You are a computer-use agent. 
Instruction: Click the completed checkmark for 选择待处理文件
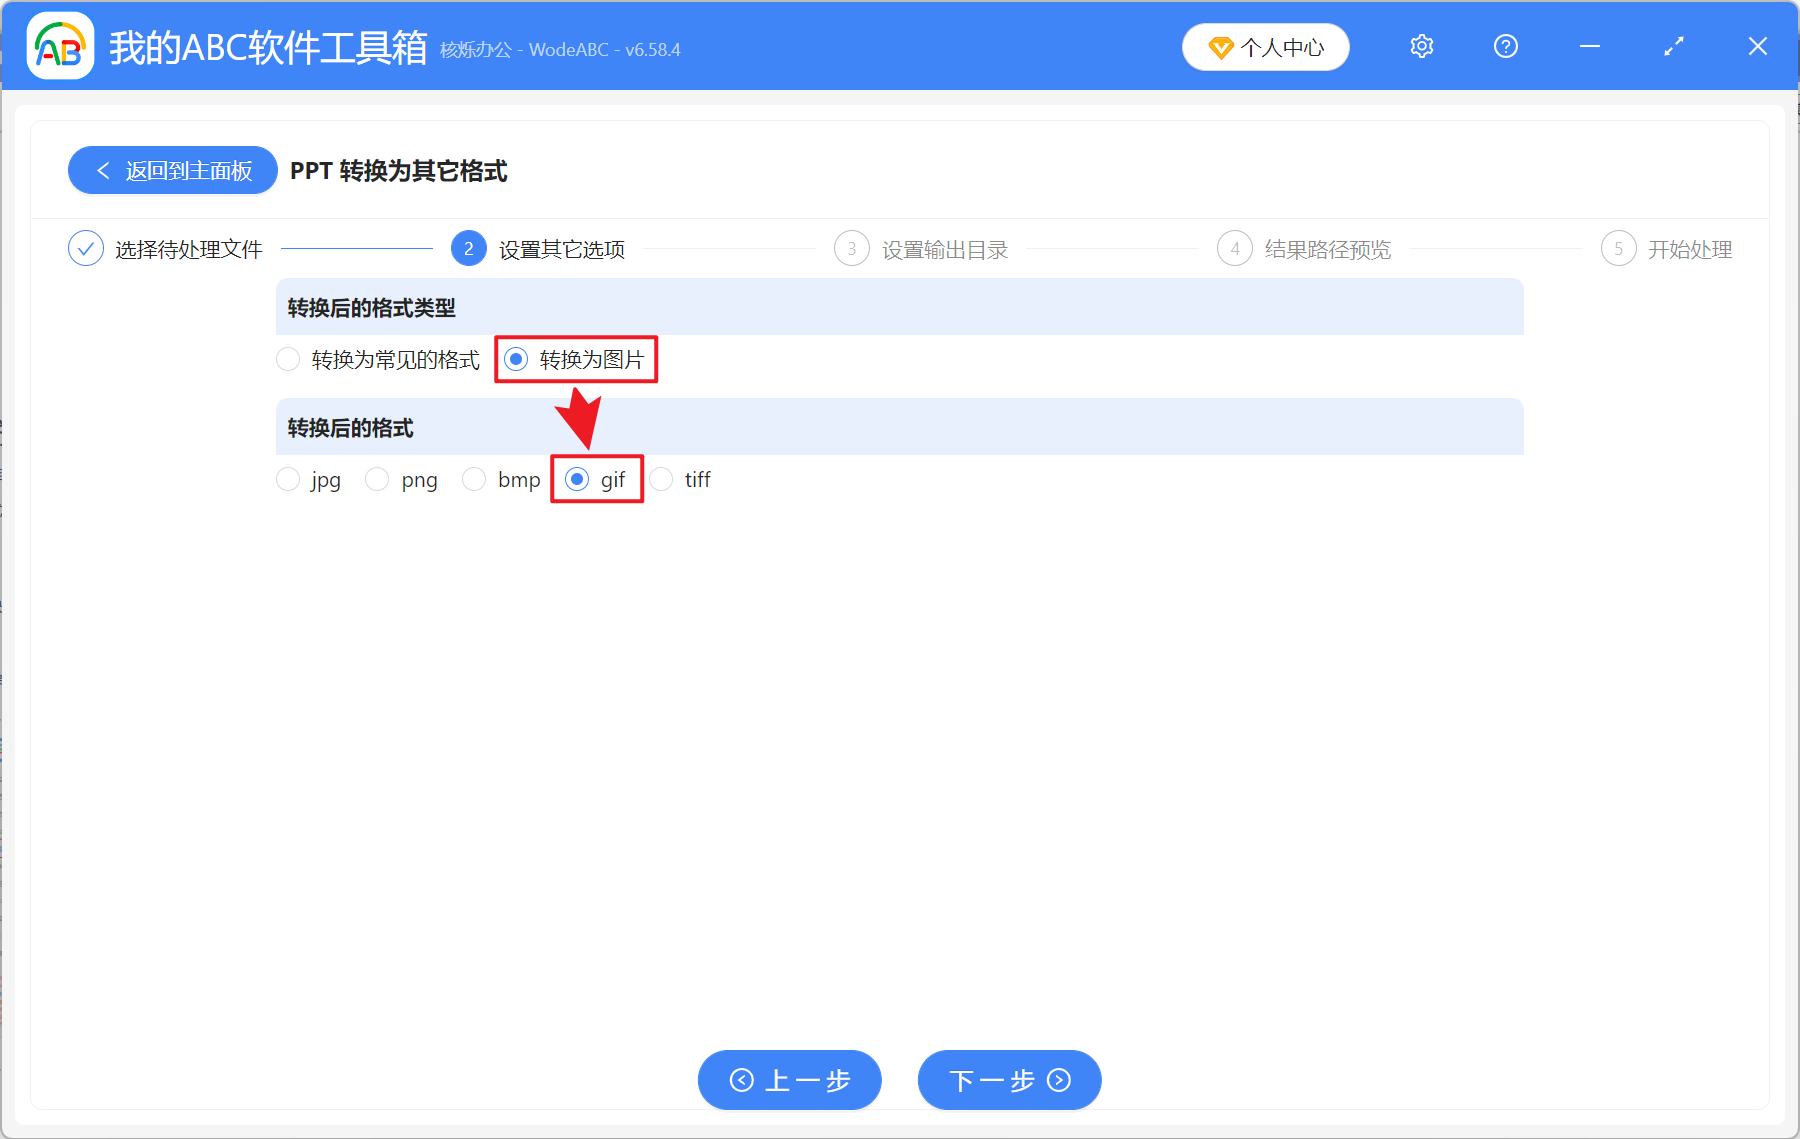(x=86, y=248)
